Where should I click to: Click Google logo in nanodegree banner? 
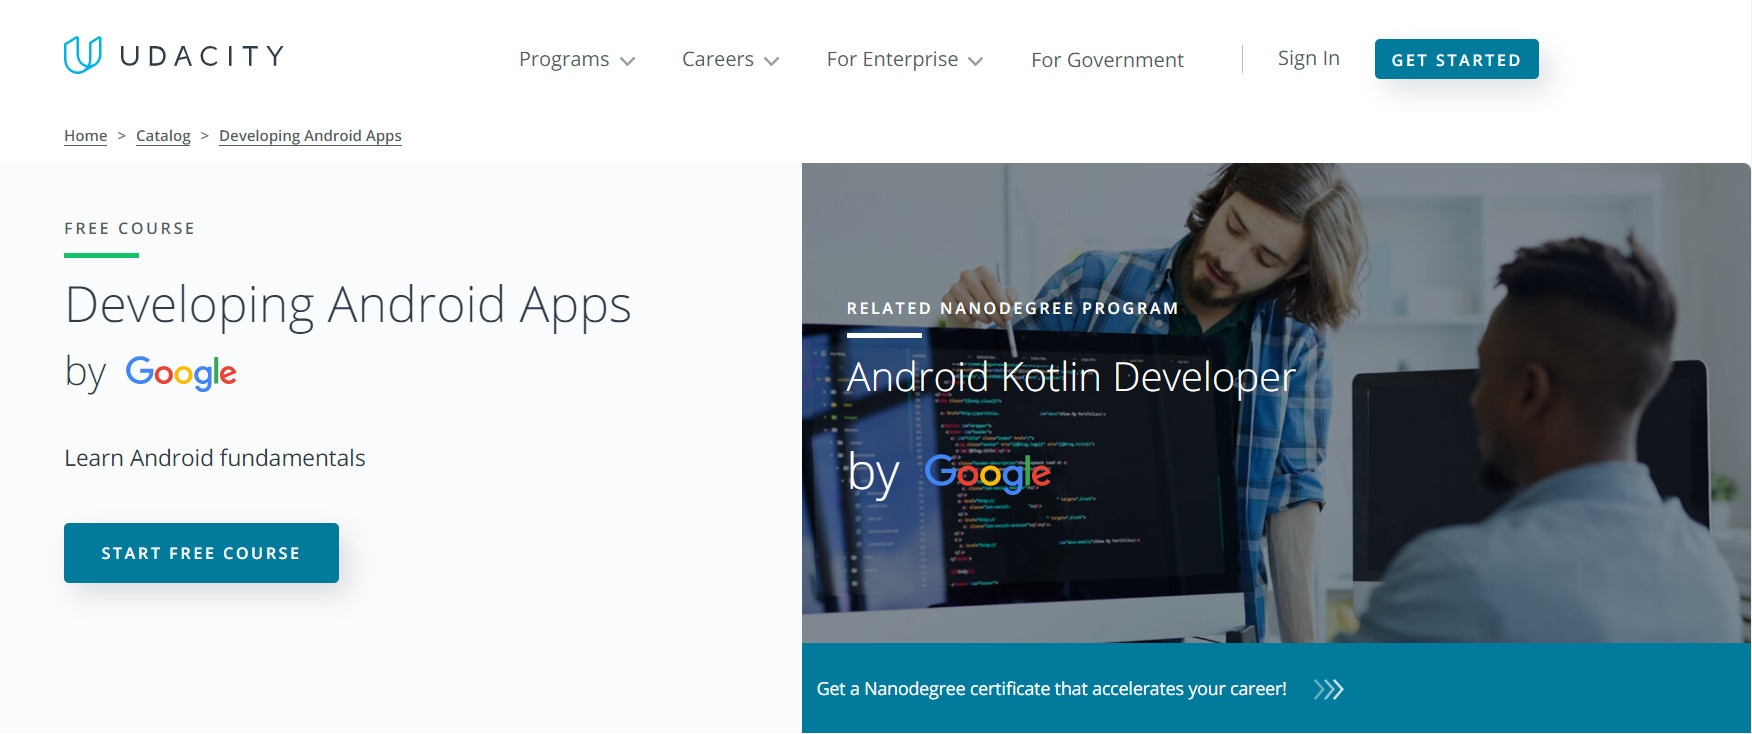pos(987,473)
